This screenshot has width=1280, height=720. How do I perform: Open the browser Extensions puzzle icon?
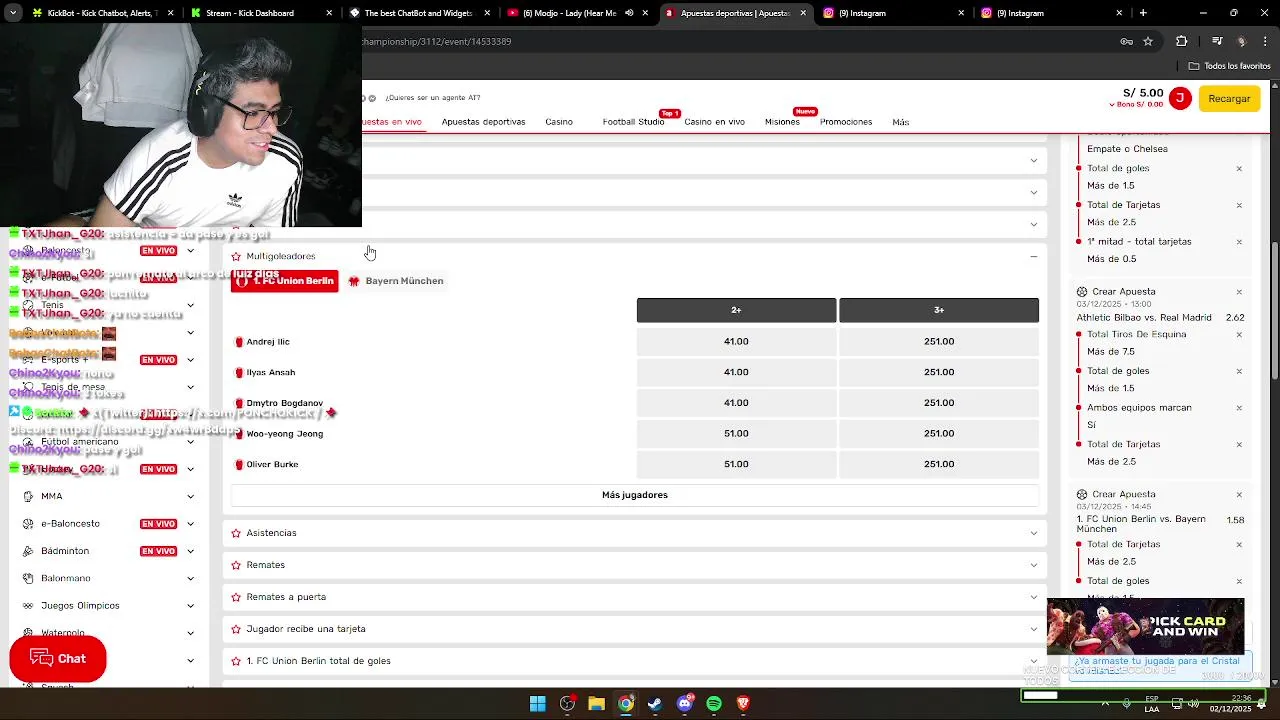click(1182, 42)
